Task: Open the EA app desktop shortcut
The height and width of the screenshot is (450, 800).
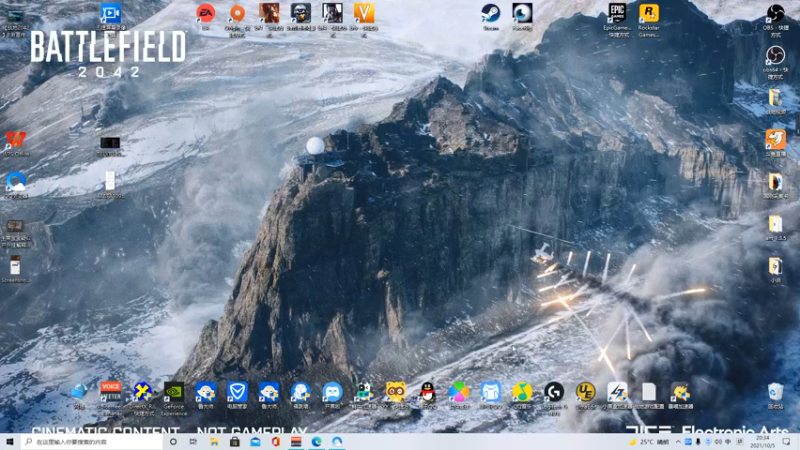Action: click(206, 14)
